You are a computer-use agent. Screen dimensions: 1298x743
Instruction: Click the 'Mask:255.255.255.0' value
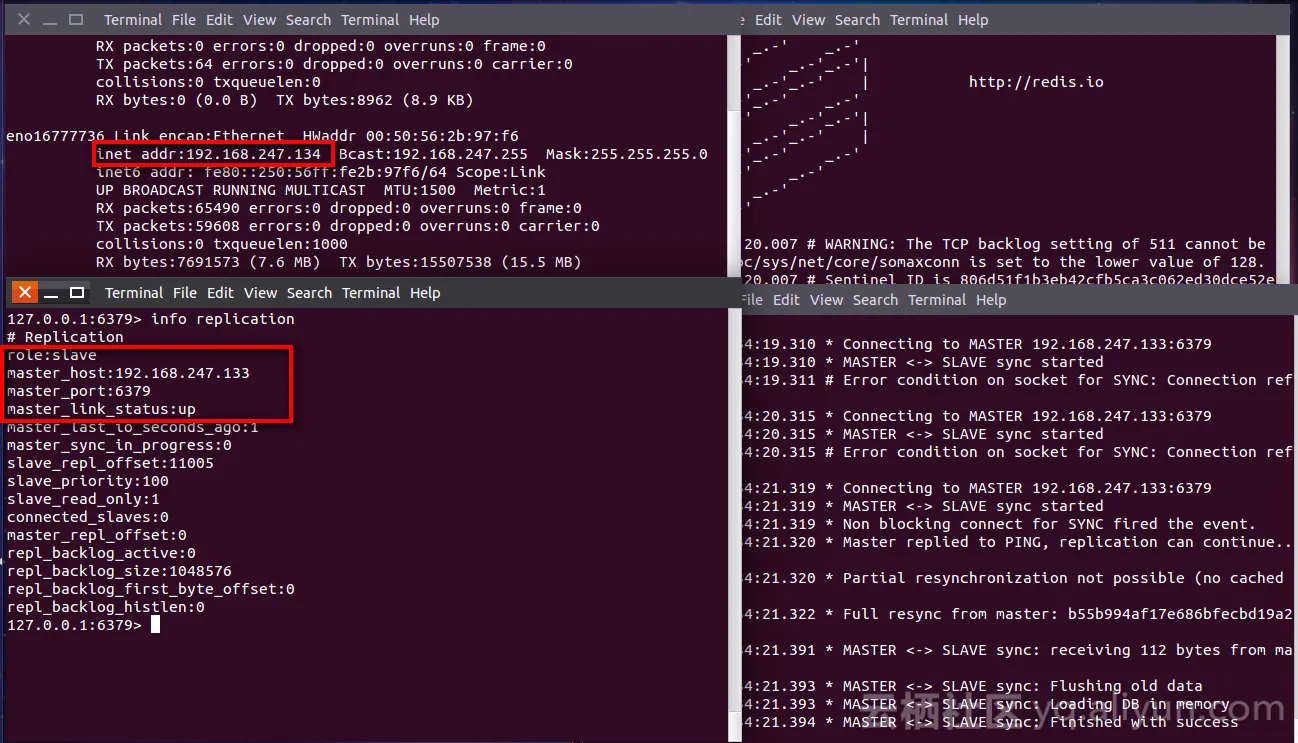627,154
